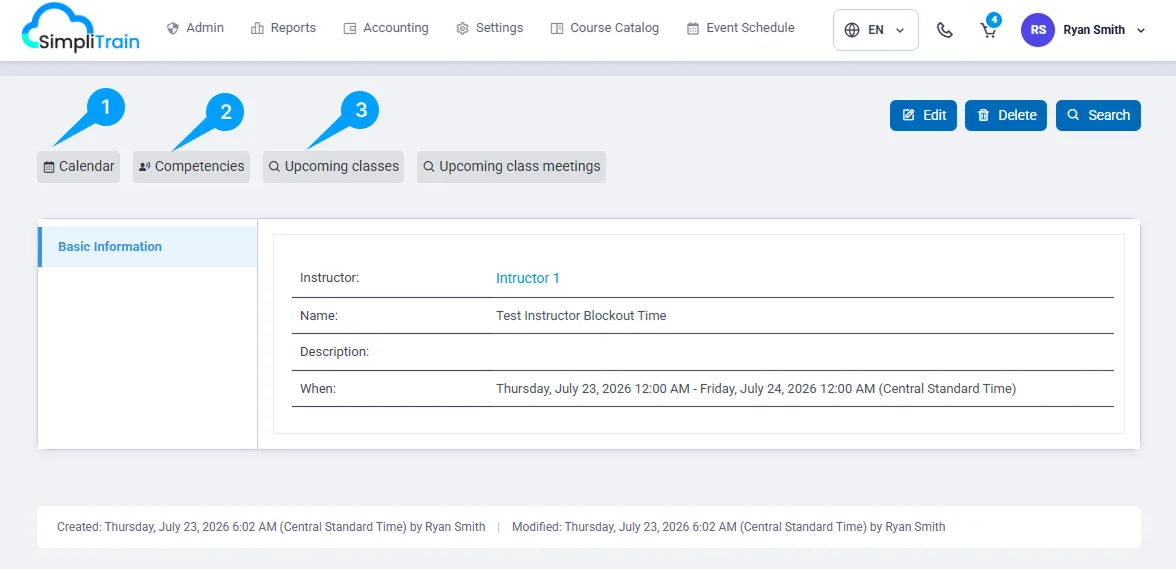Select the Basic Information tab
Screen dimensions: 1176x569
[148, 247]
